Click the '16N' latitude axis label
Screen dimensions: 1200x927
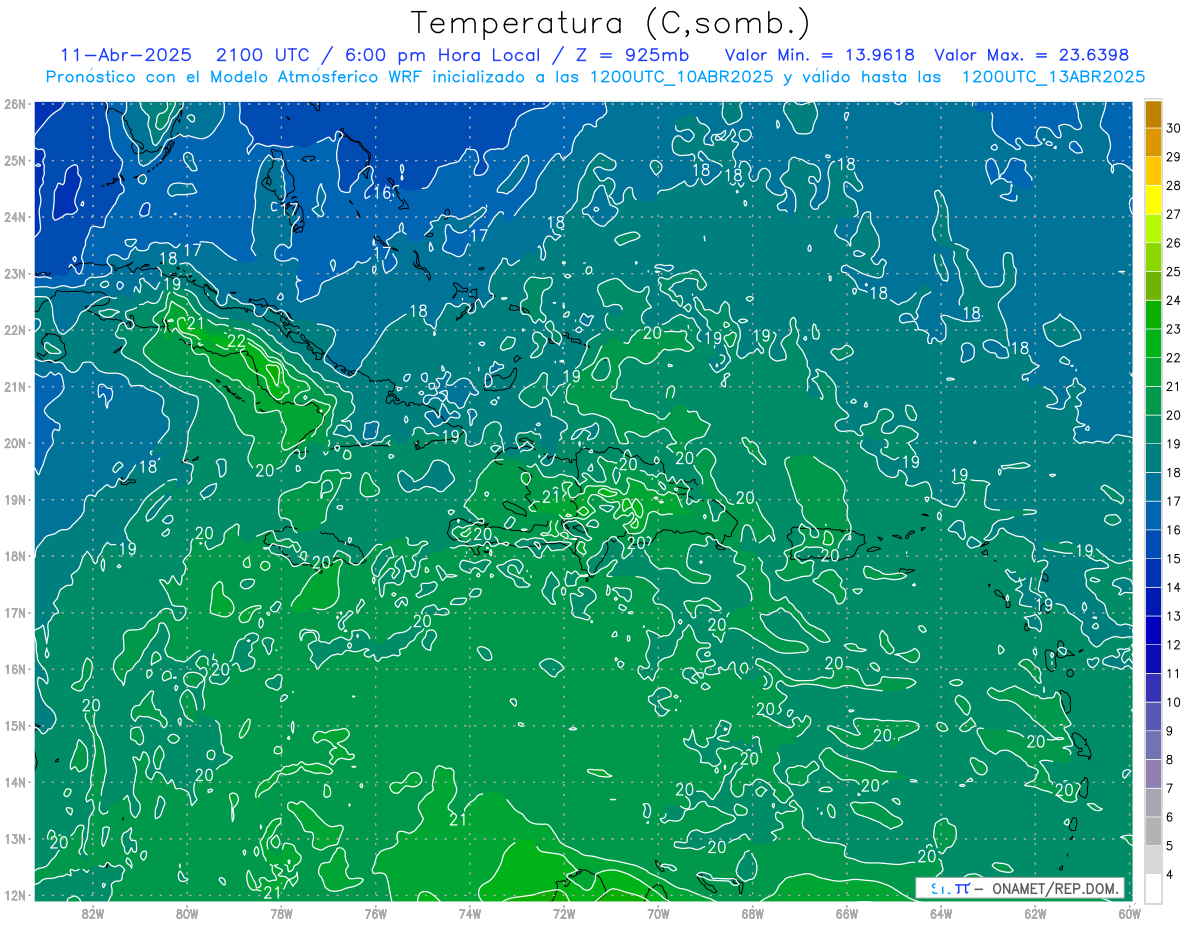click(x=14, y=669)
